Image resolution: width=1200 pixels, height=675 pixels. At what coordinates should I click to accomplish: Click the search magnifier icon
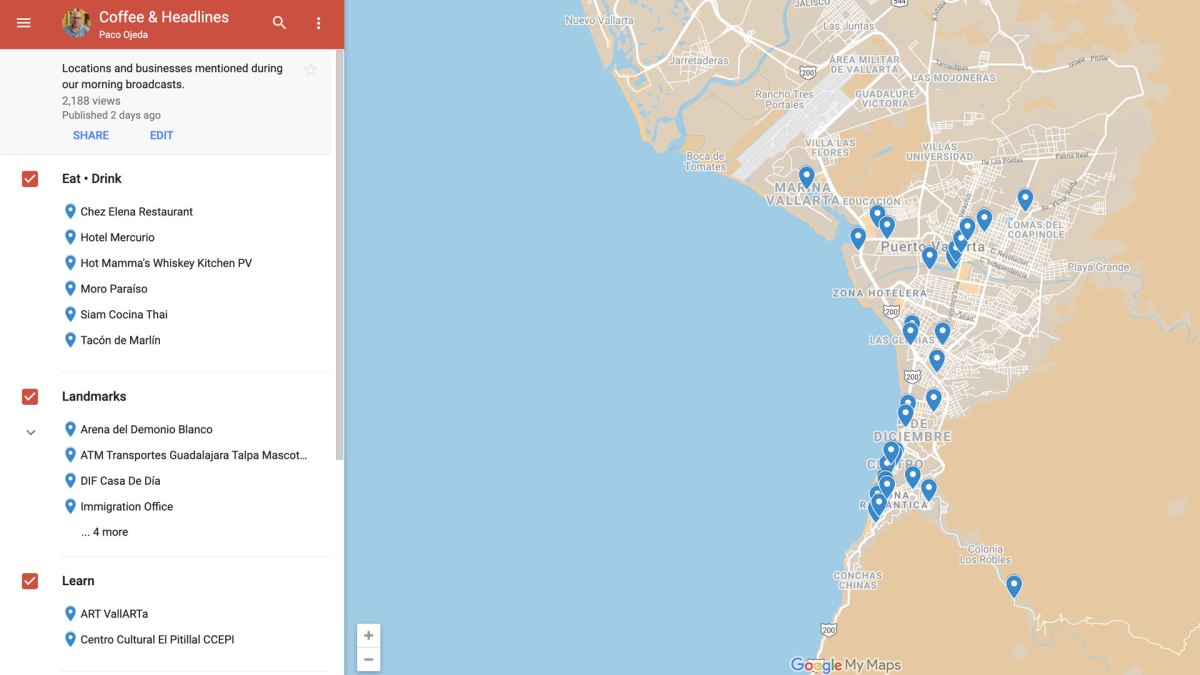tap(279, 23)
